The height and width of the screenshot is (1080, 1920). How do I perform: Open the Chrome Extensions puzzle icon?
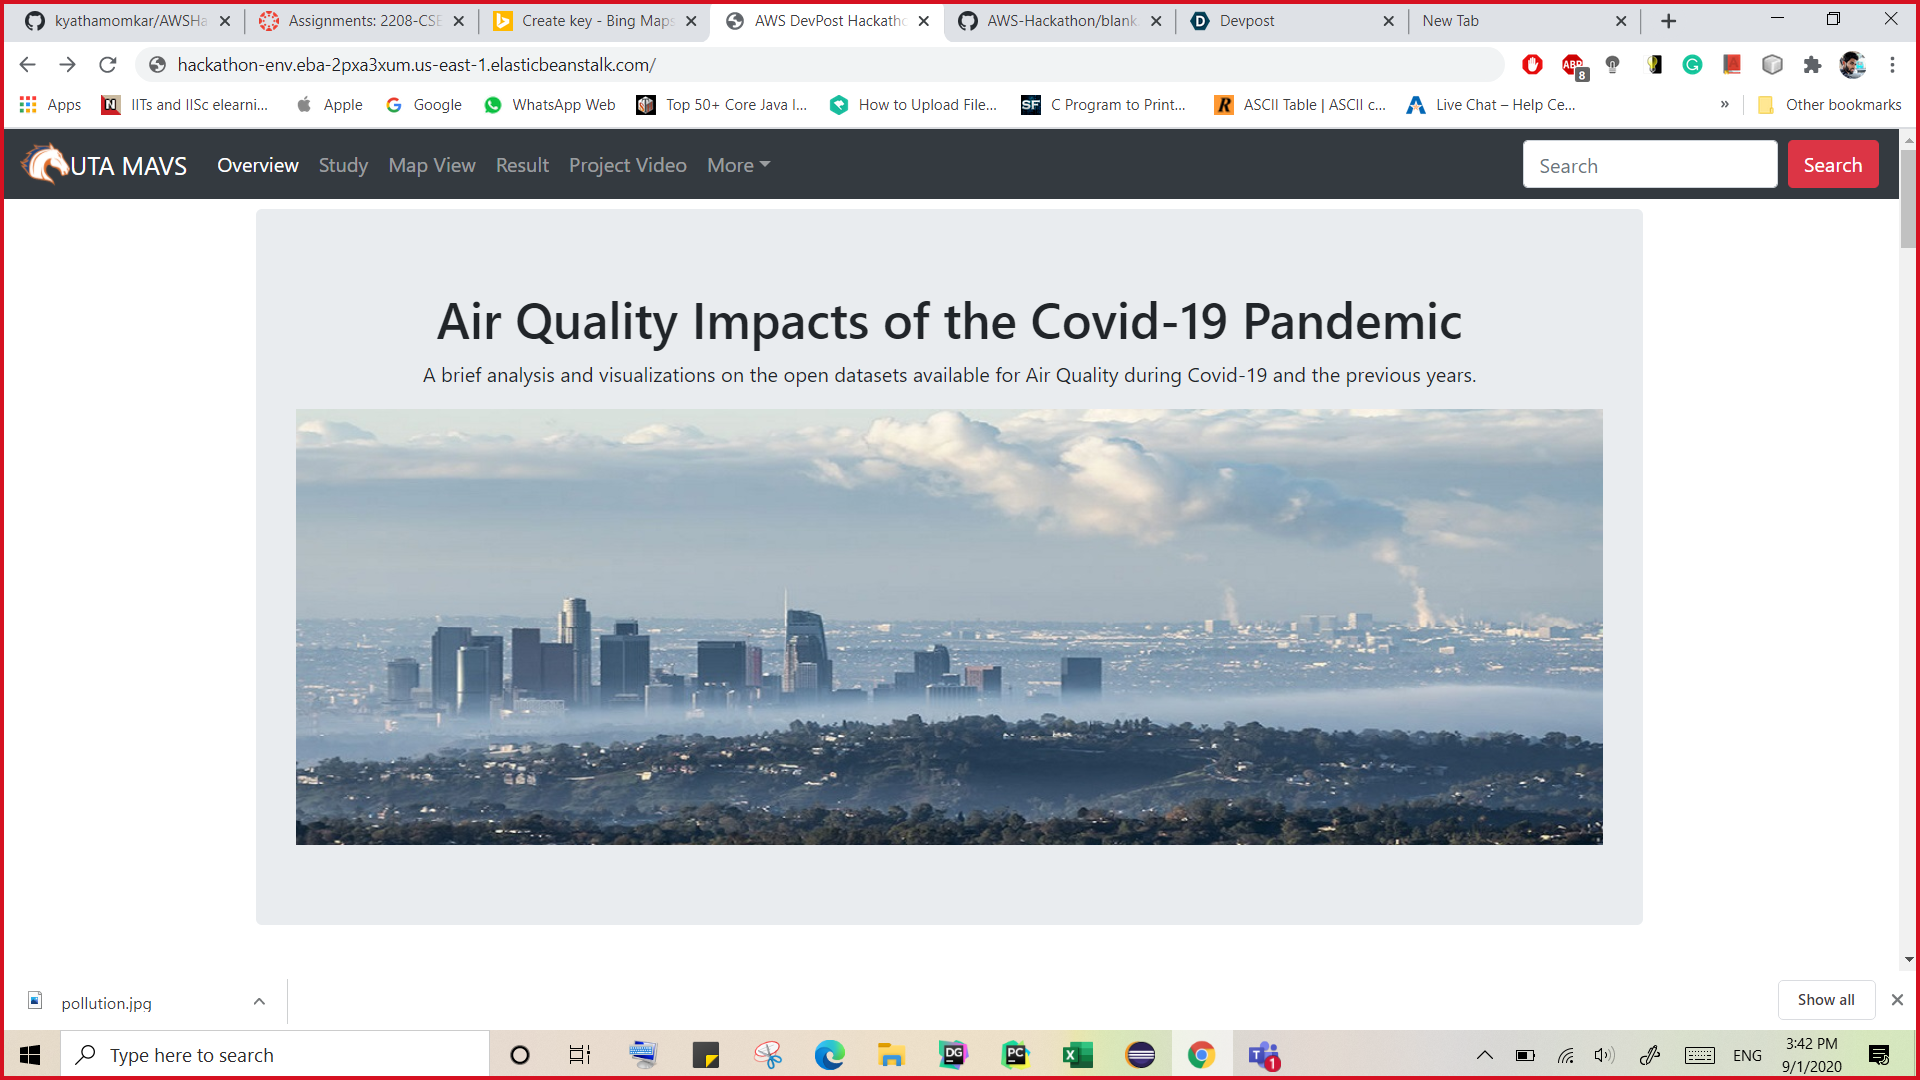[1812, 65]
